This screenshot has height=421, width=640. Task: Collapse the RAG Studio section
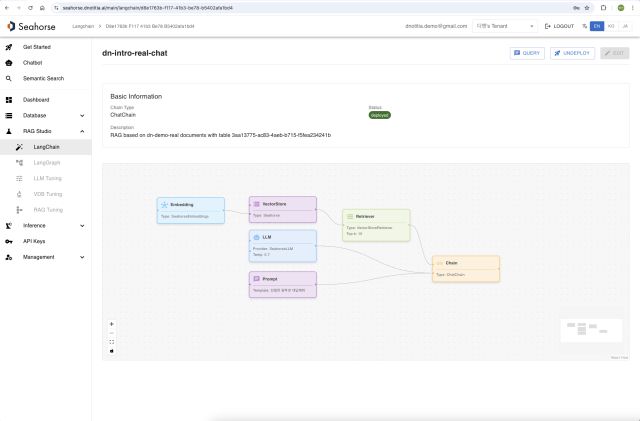(x=82, y=131)
